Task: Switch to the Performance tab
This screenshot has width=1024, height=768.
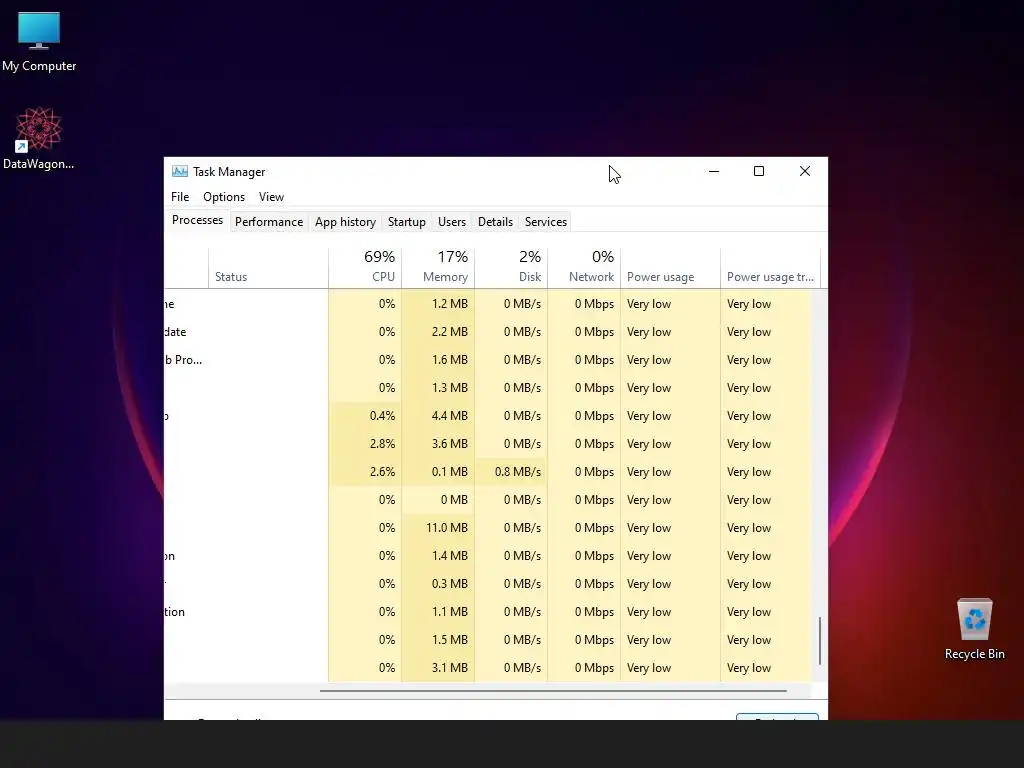Action: pyautogui.click(x=269, y=222)
